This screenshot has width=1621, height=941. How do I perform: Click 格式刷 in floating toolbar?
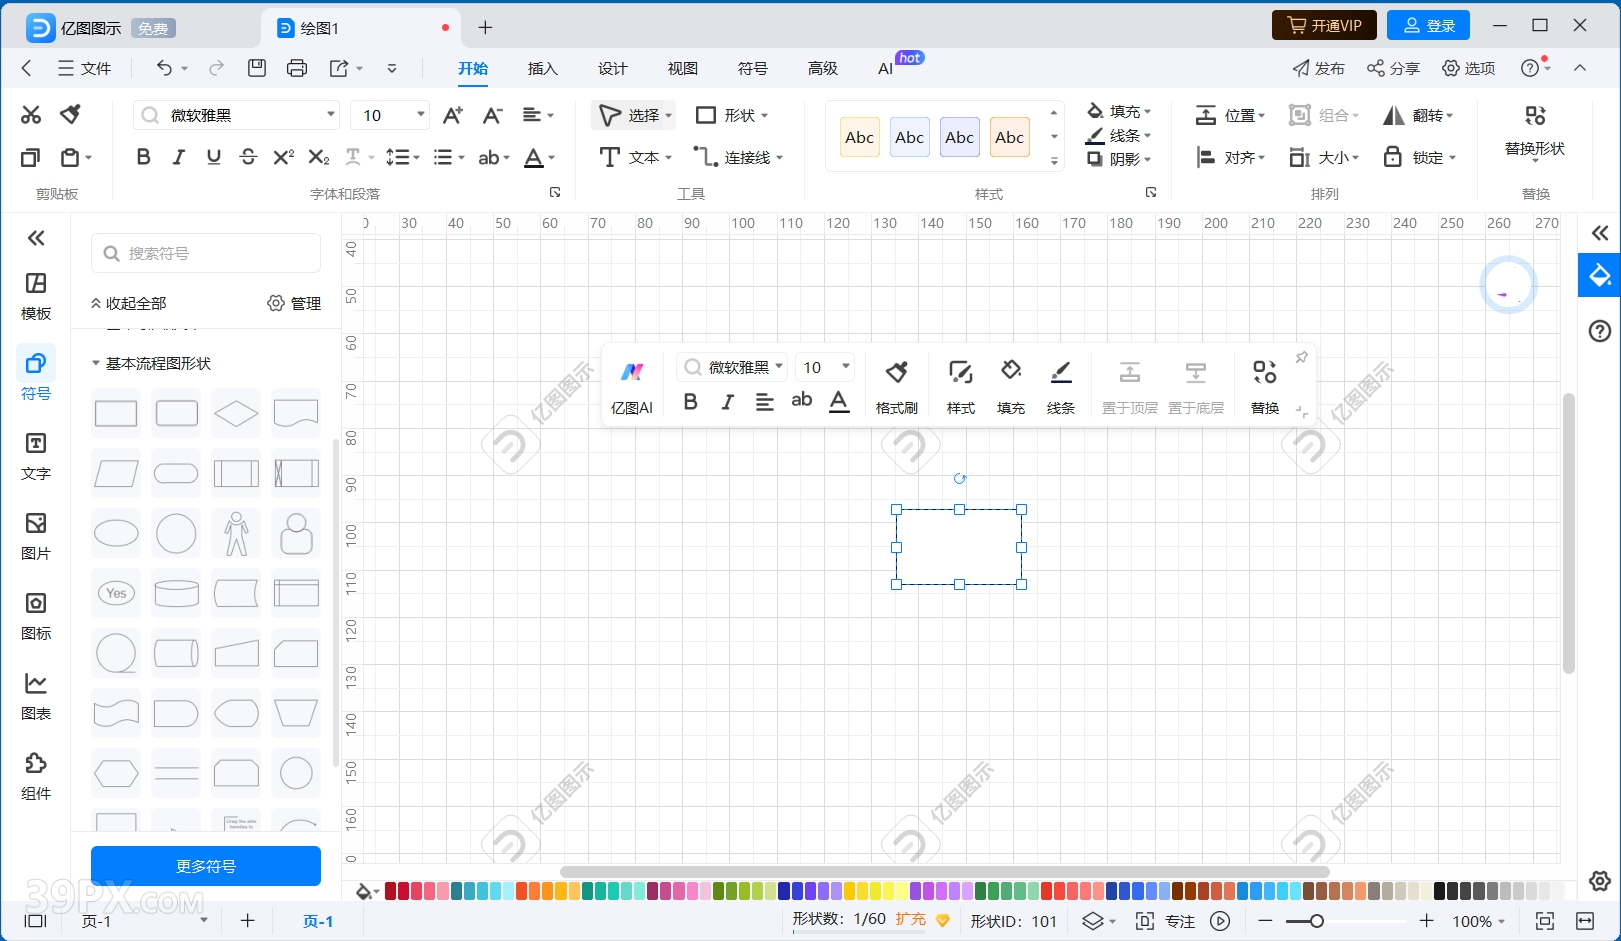(x=897, y=388)
